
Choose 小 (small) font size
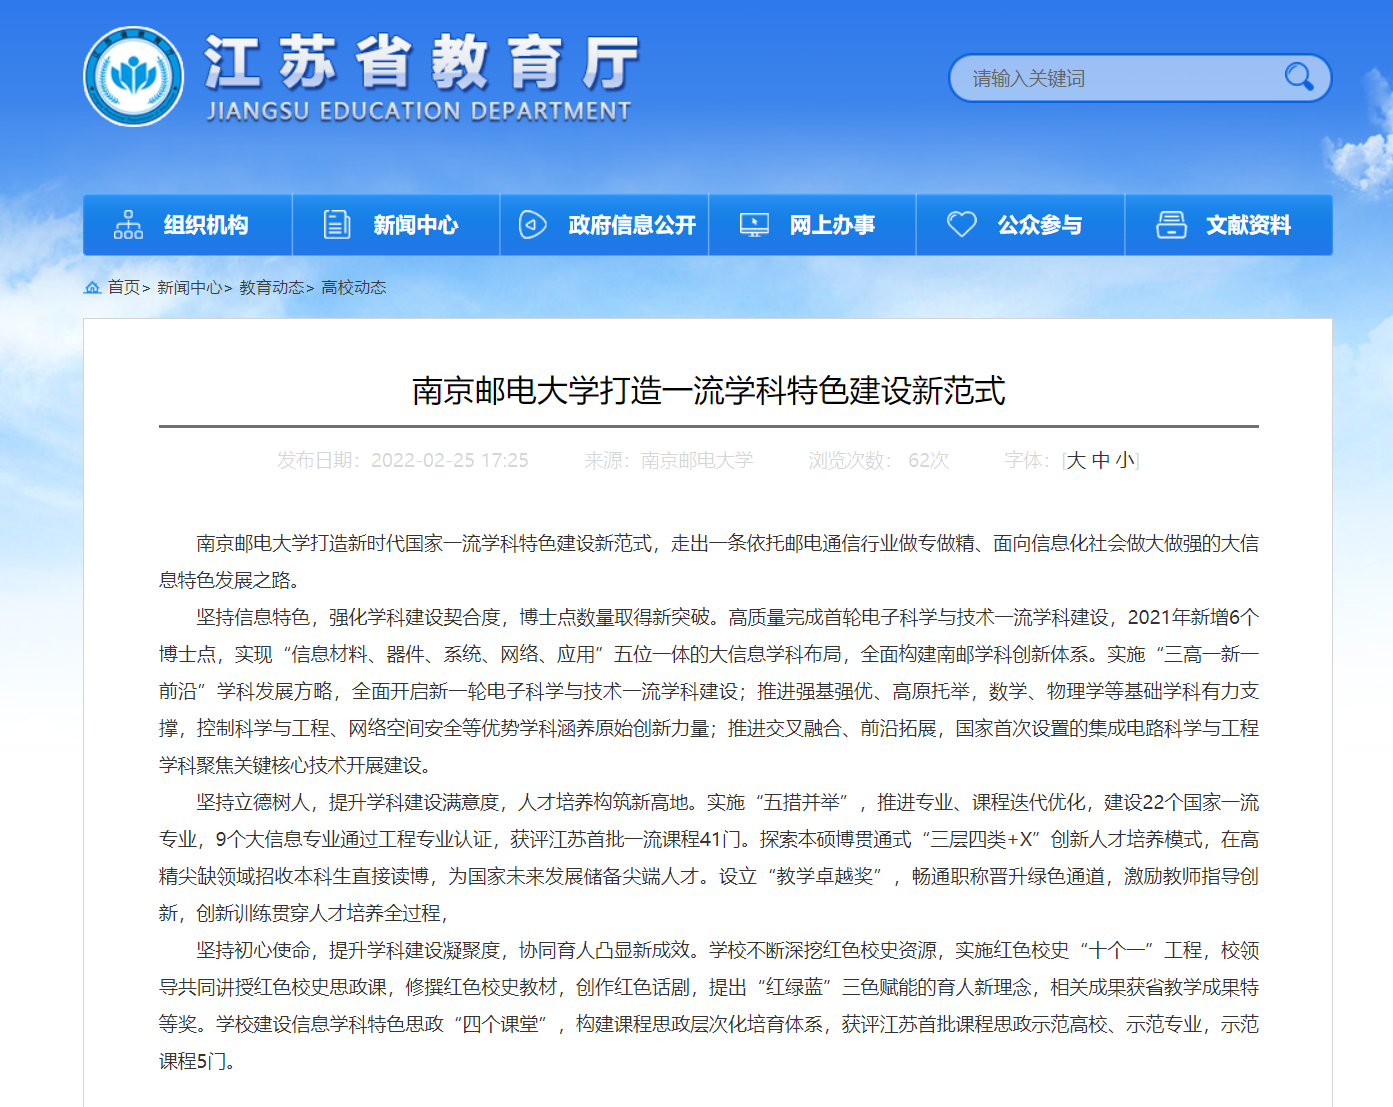coord(1125,460)
